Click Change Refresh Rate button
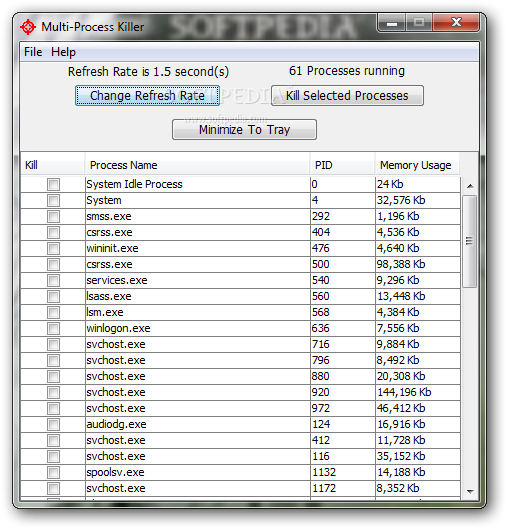507x529 pixels. tap(147, 95)
